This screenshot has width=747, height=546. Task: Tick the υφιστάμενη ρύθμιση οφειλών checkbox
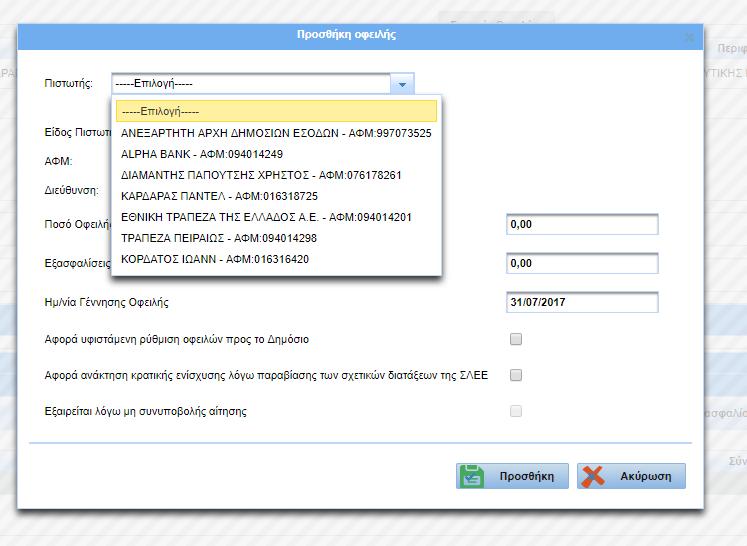click(516, 339)
